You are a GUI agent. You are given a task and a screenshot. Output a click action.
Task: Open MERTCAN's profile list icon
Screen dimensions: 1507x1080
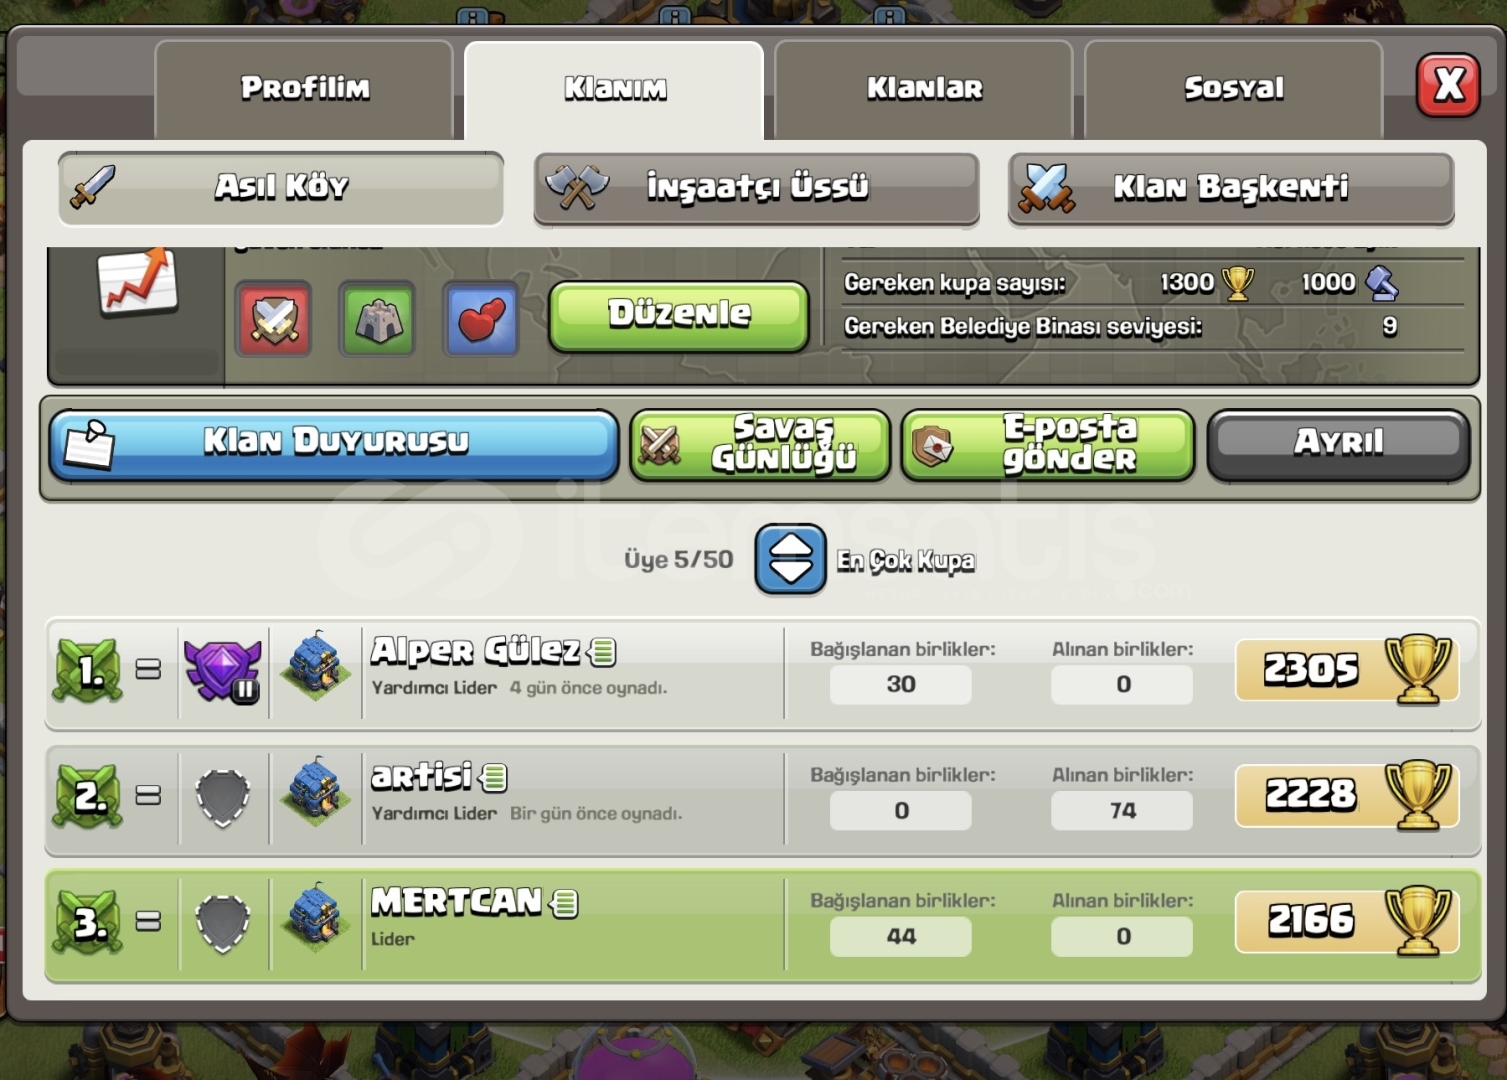[x=565, y=904]
